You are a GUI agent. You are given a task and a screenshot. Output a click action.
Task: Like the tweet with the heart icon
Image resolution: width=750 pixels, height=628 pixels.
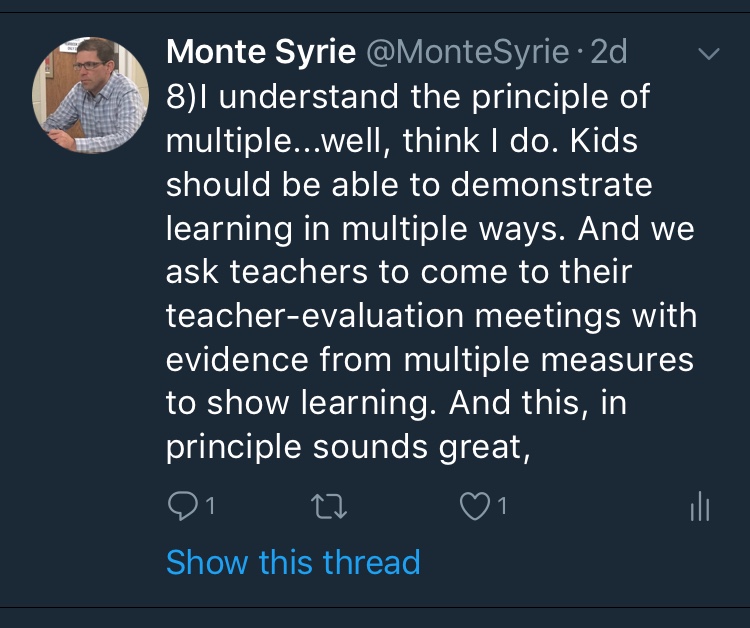[x=472, y=508]
